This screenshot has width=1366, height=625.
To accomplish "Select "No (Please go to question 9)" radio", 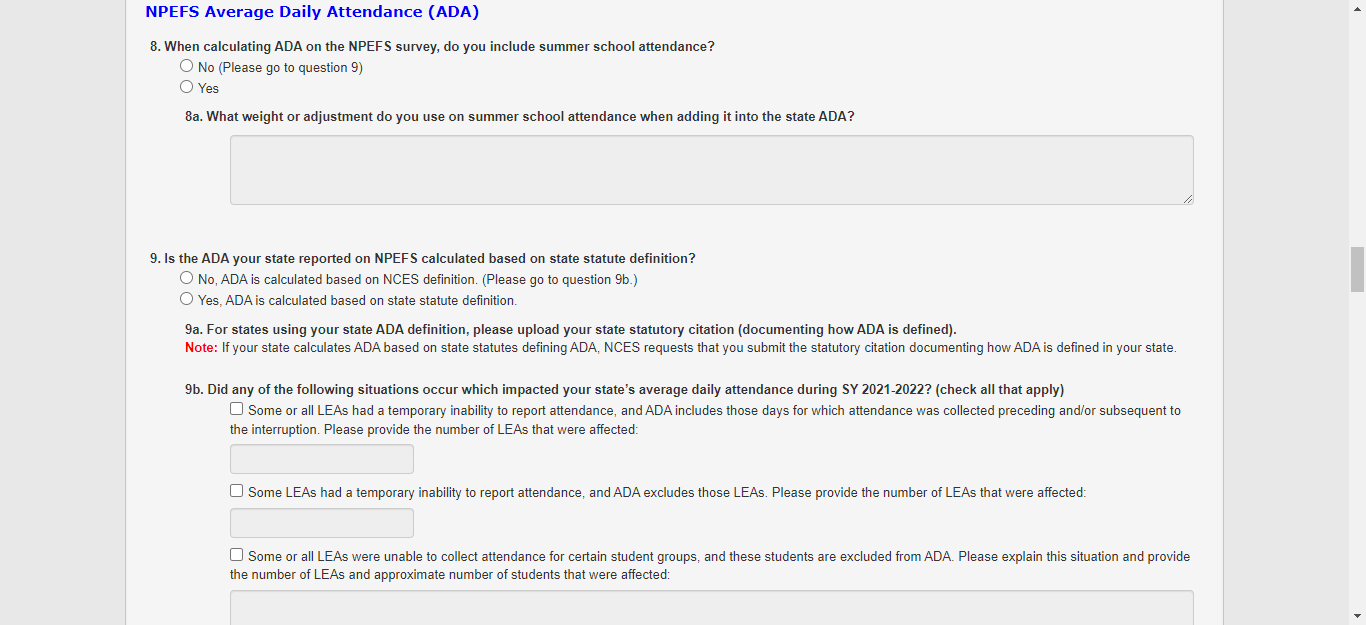I will point(187,66).
